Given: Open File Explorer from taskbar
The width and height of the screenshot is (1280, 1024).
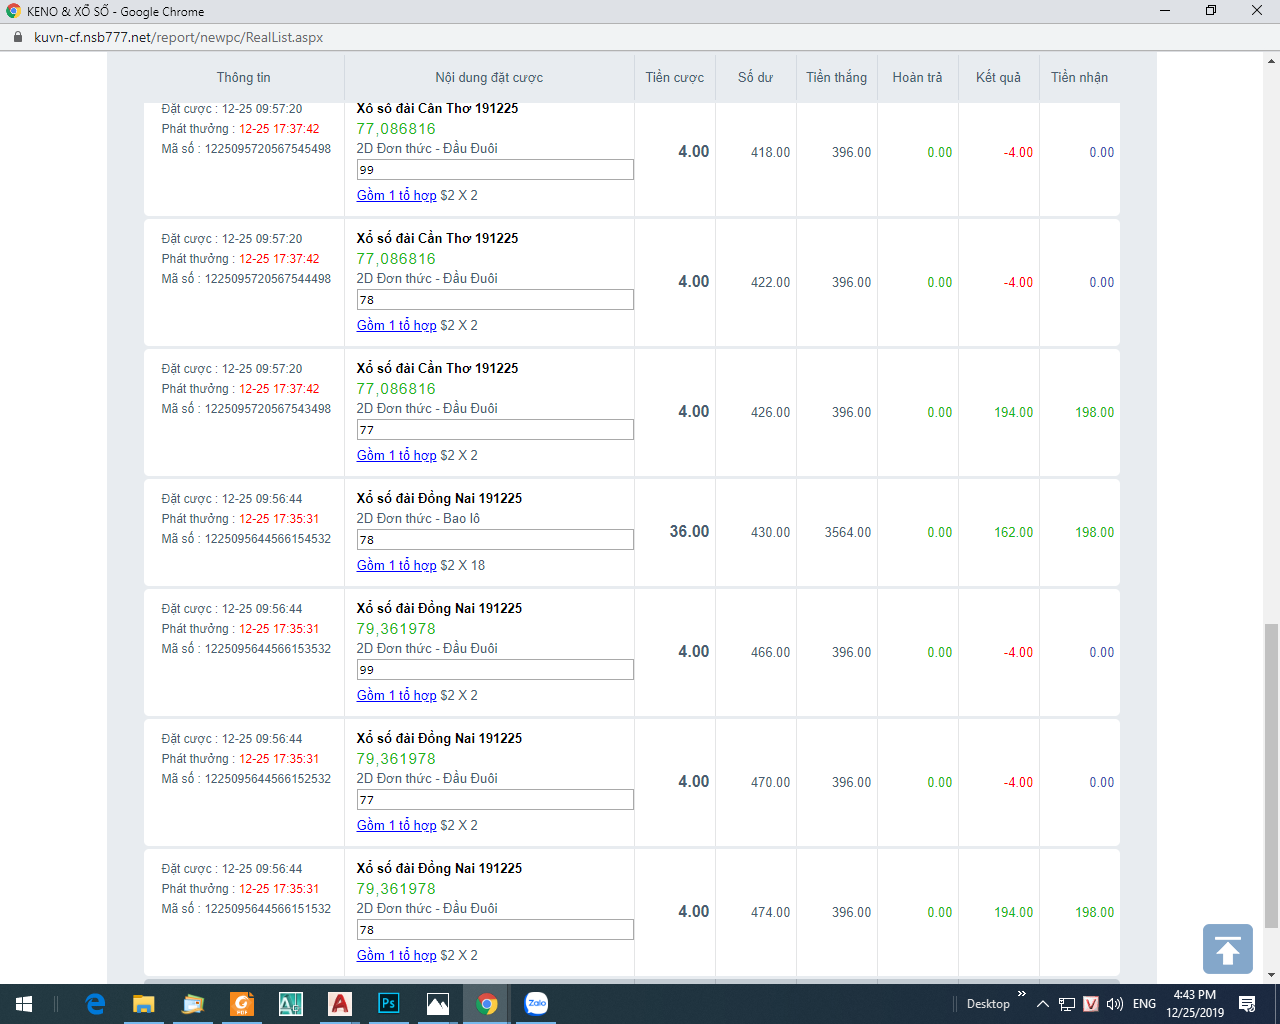Looking at the screenshot, I should point(144,1004).
